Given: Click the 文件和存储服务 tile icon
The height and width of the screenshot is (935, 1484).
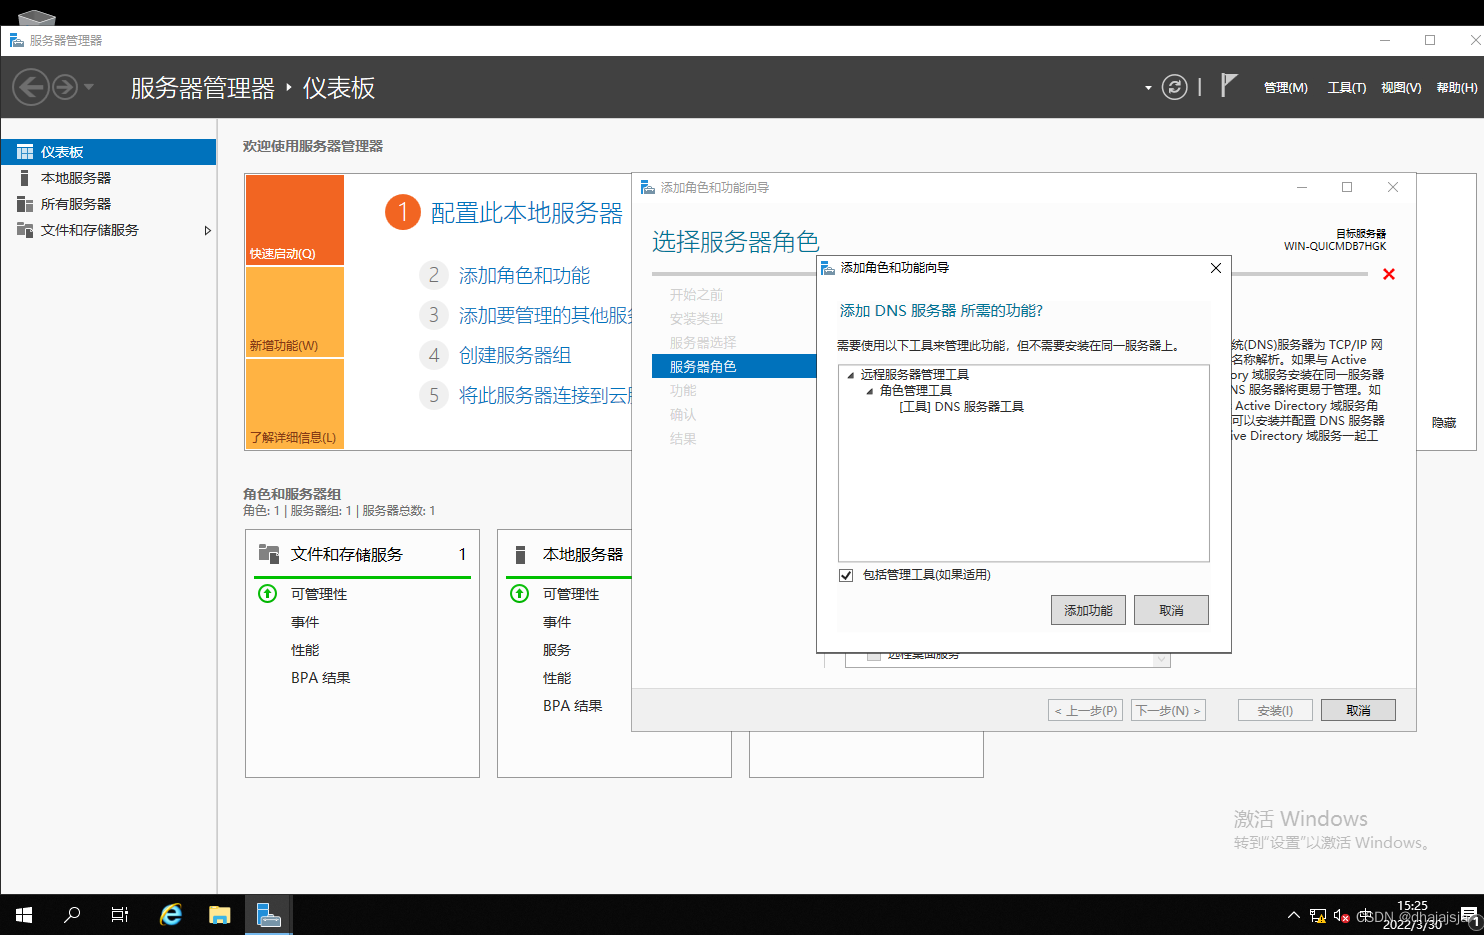Looking at the screenshot, I should point(269,553).
